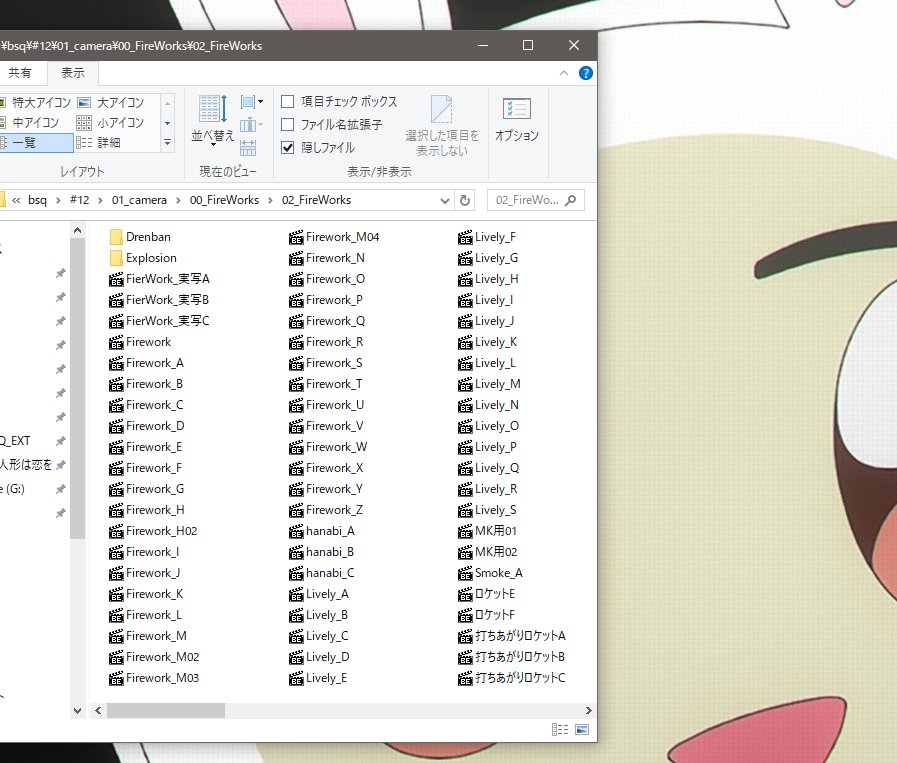The width and height of the screenshot is (897, 763).
Task: Refresh the current folder view
Action: coord(465,200)
